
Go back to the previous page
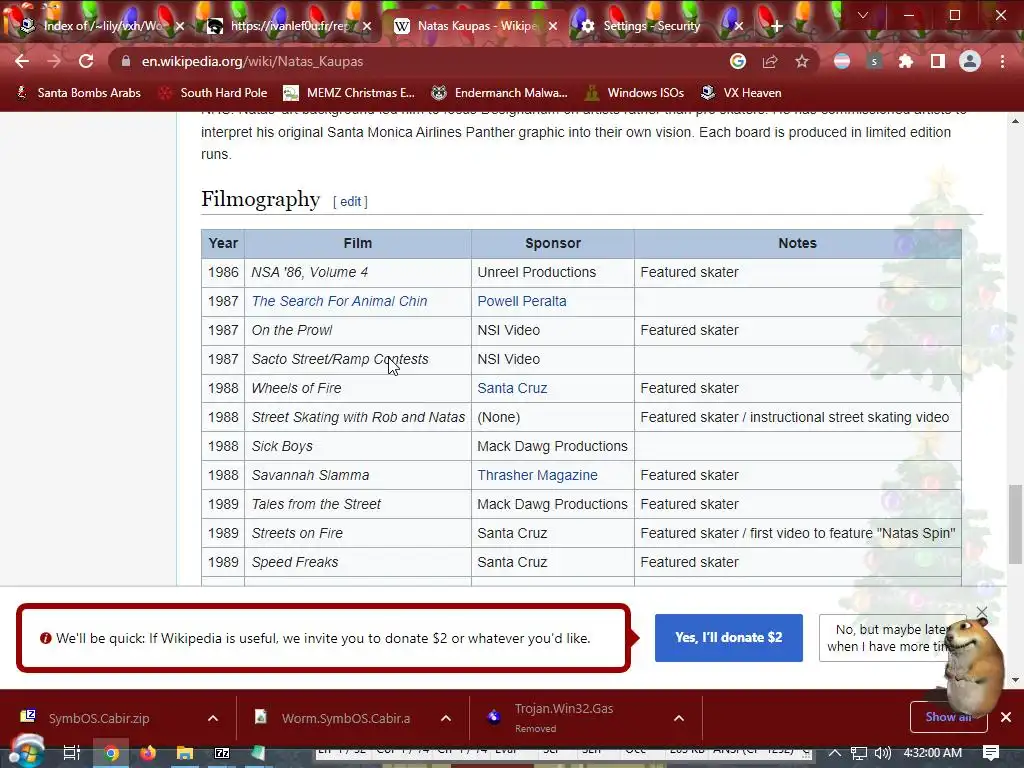click(22, 61)
